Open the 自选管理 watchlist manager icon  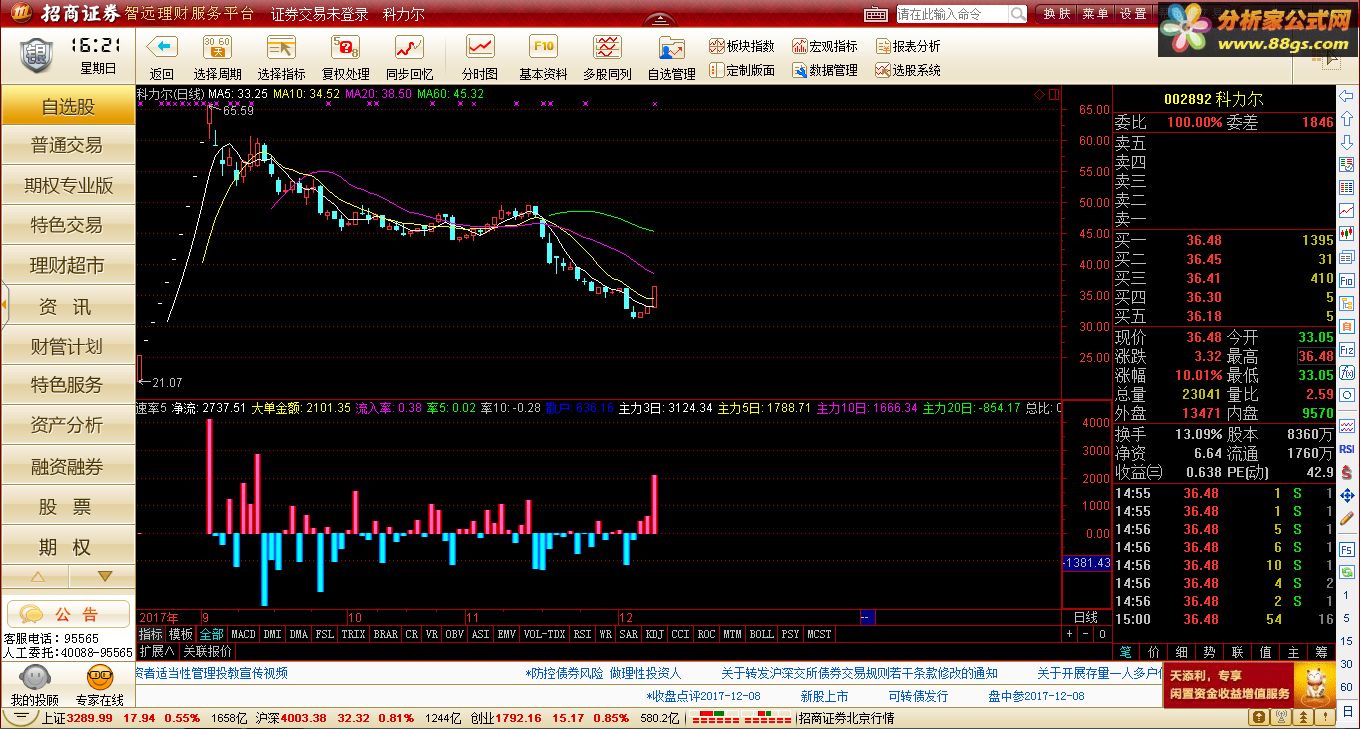click(x=671, y=47)
